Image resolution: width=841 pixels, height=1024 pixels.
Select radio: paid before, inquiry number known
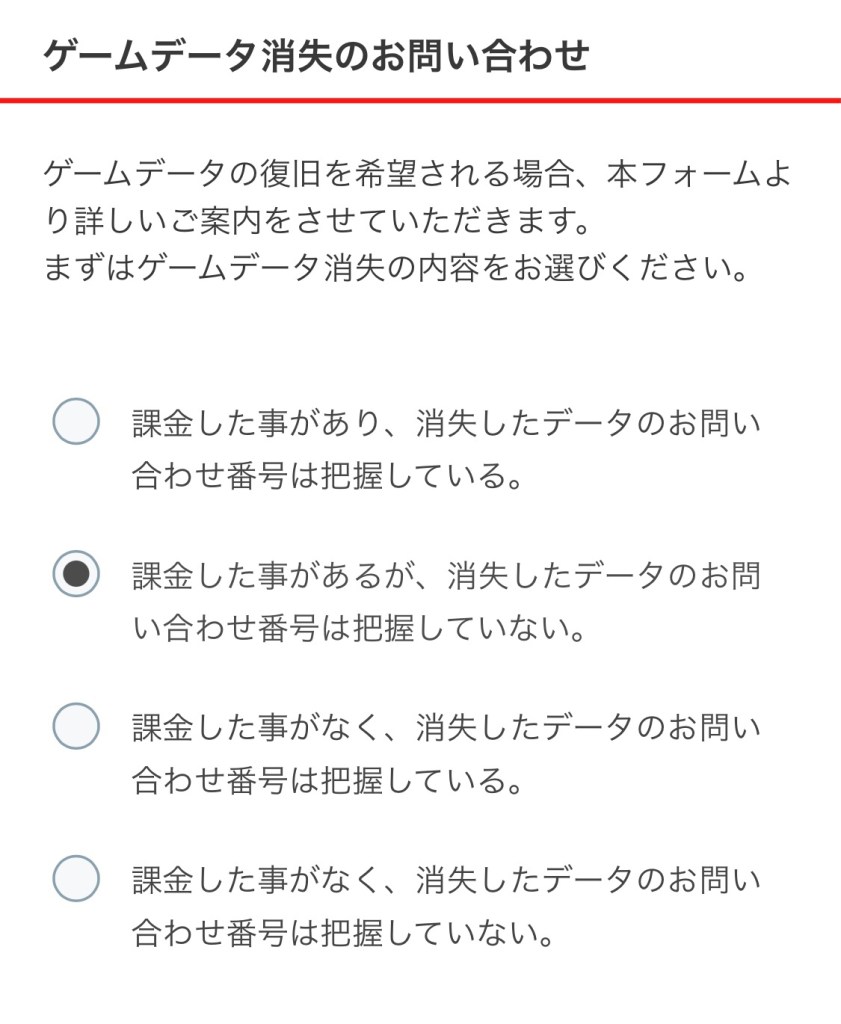[x=76, y=422]
